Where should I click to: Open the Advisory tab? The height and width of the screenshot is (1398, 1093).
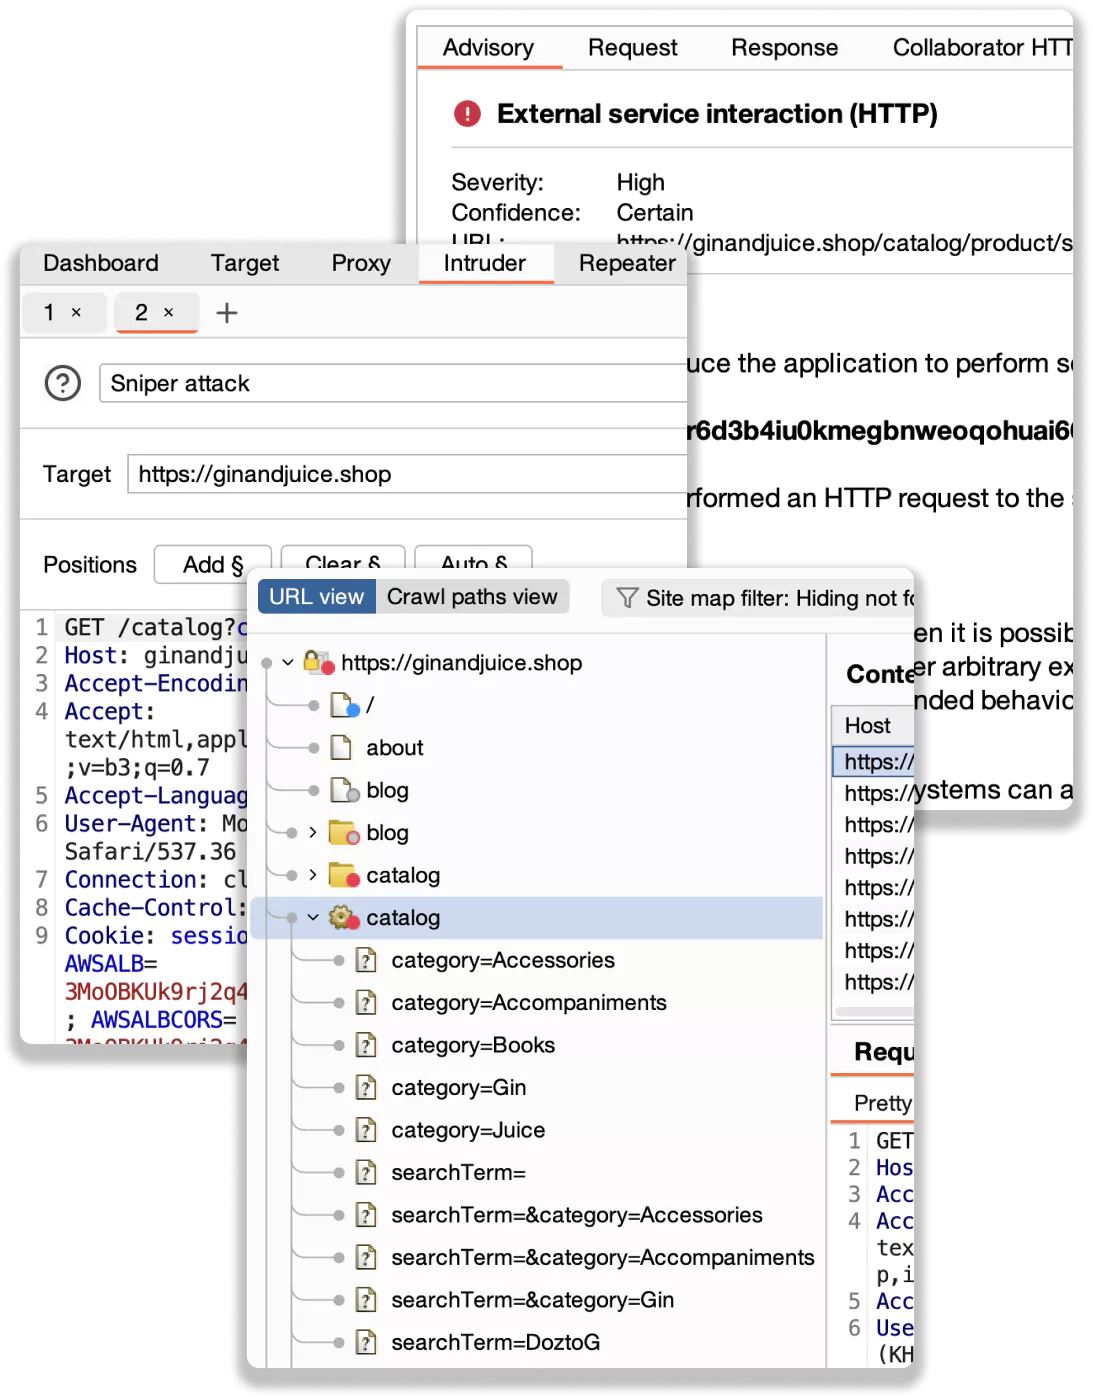[489, 48]
